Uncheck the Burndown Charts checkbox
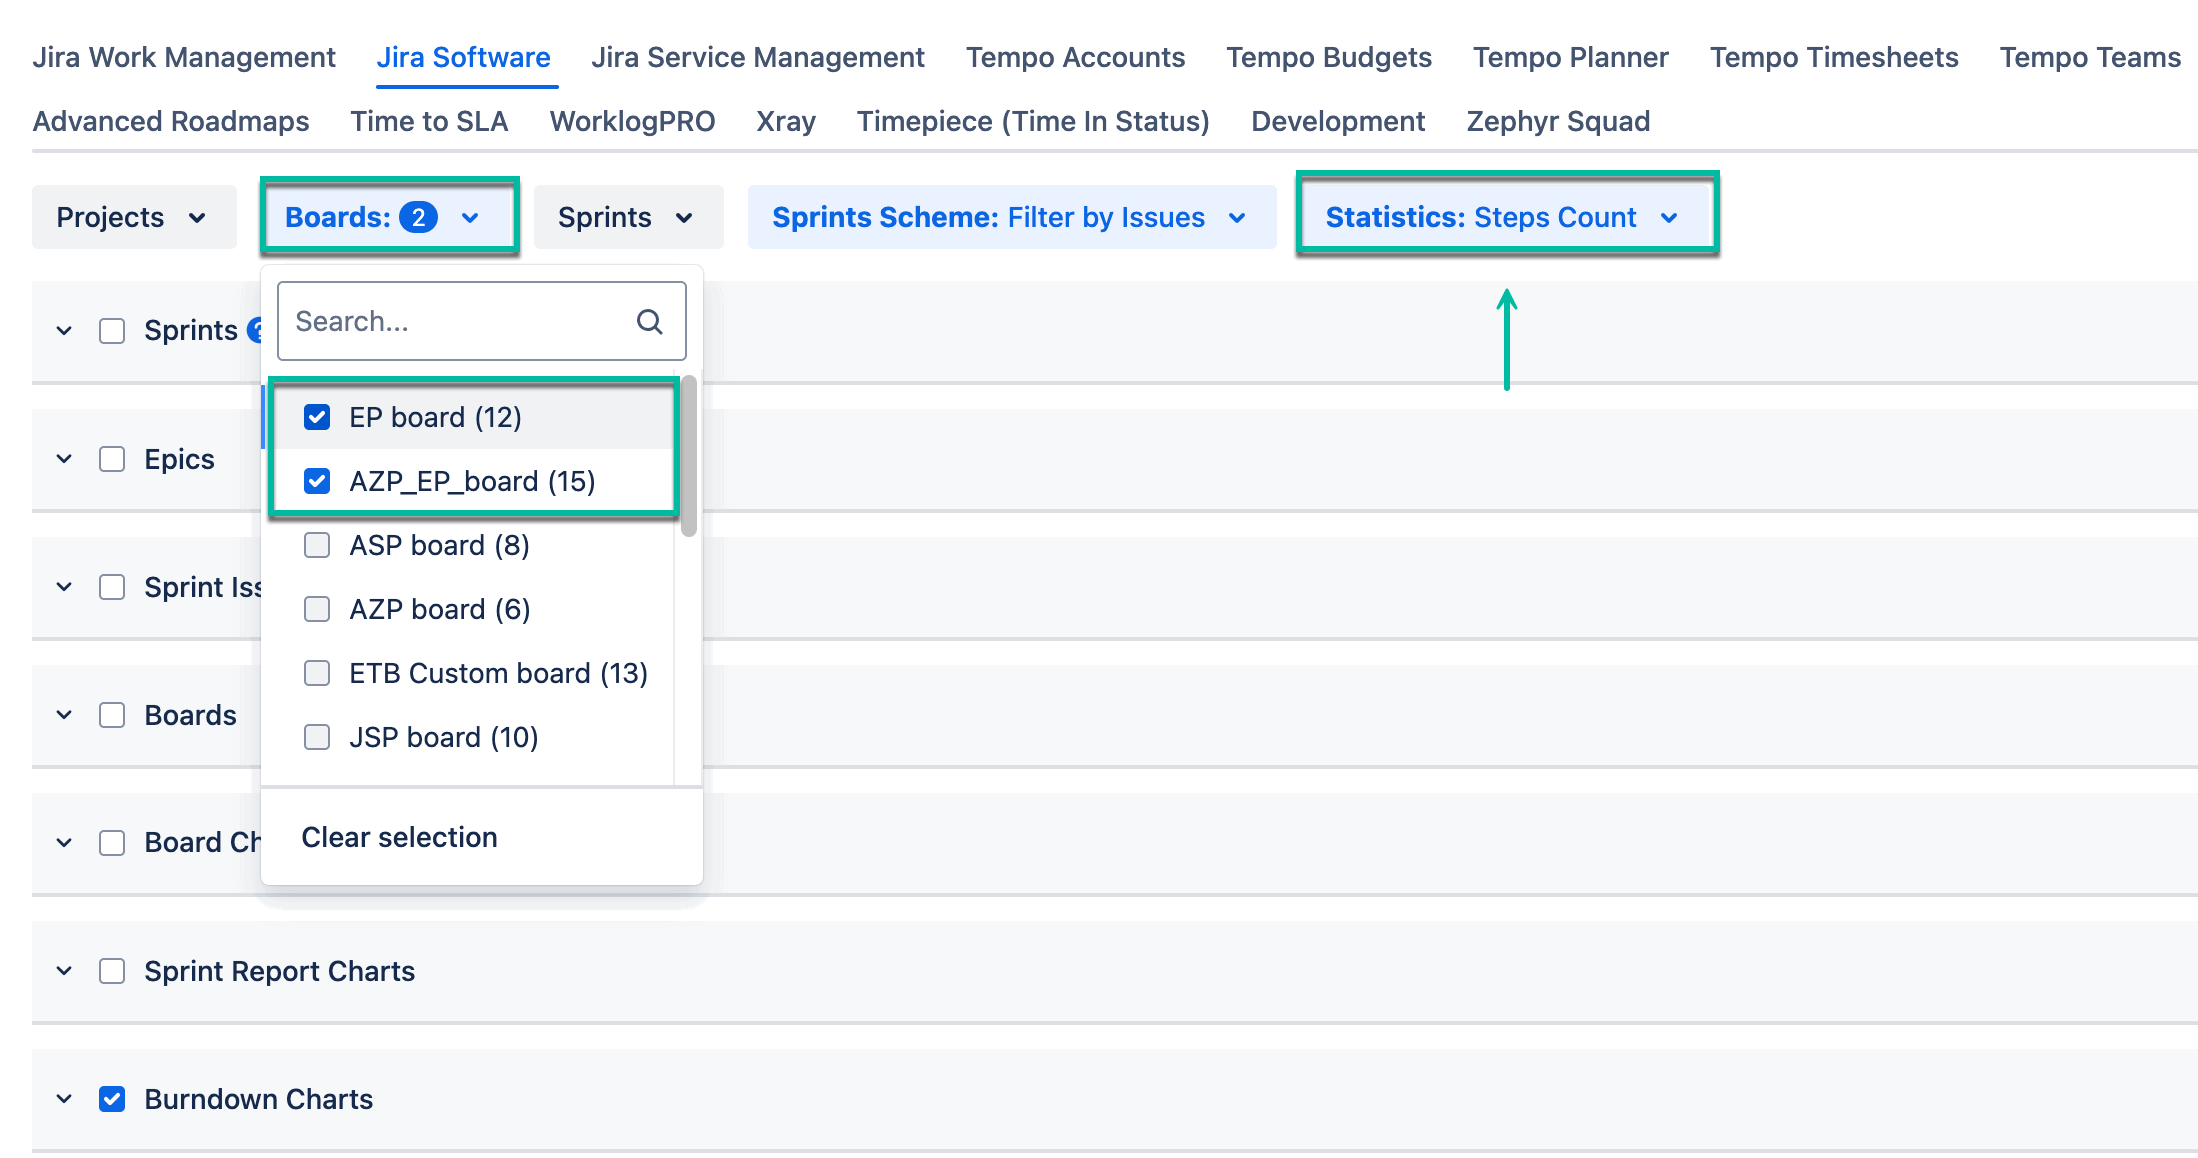 pos(112,1099)
